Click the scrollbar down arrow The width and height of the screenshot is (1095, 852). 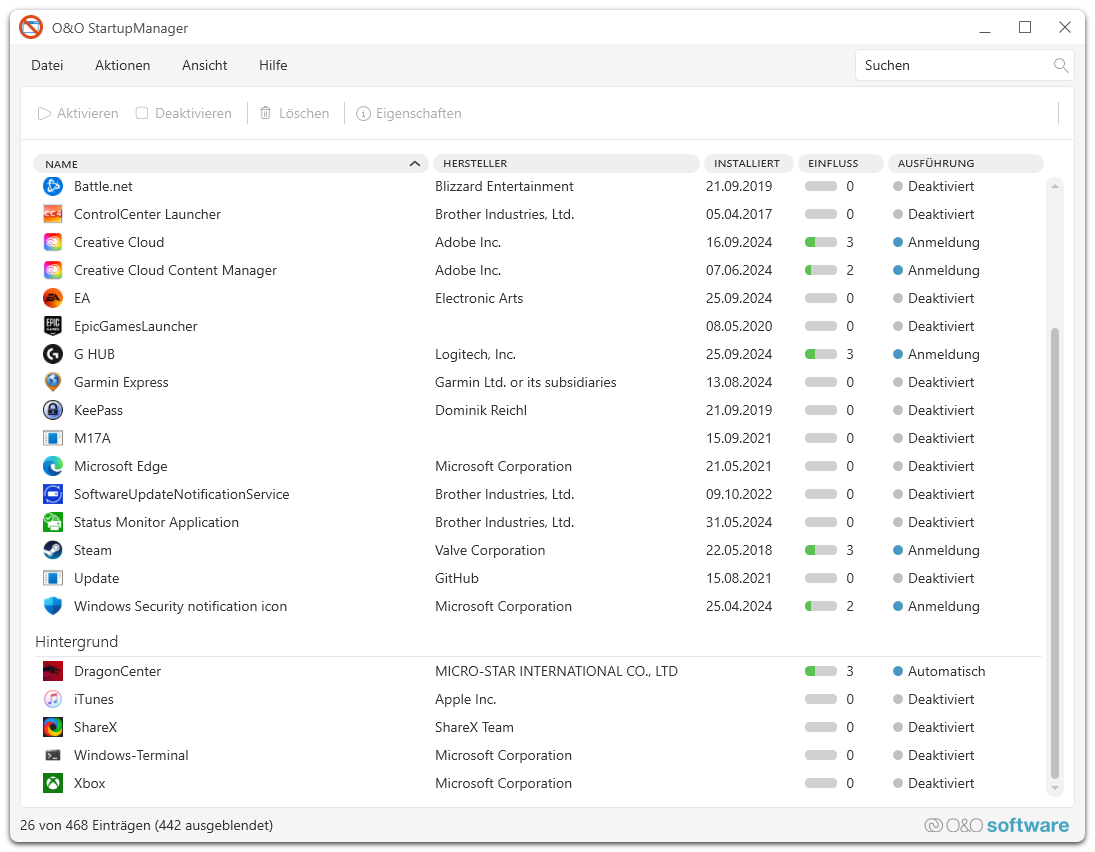1054,788
